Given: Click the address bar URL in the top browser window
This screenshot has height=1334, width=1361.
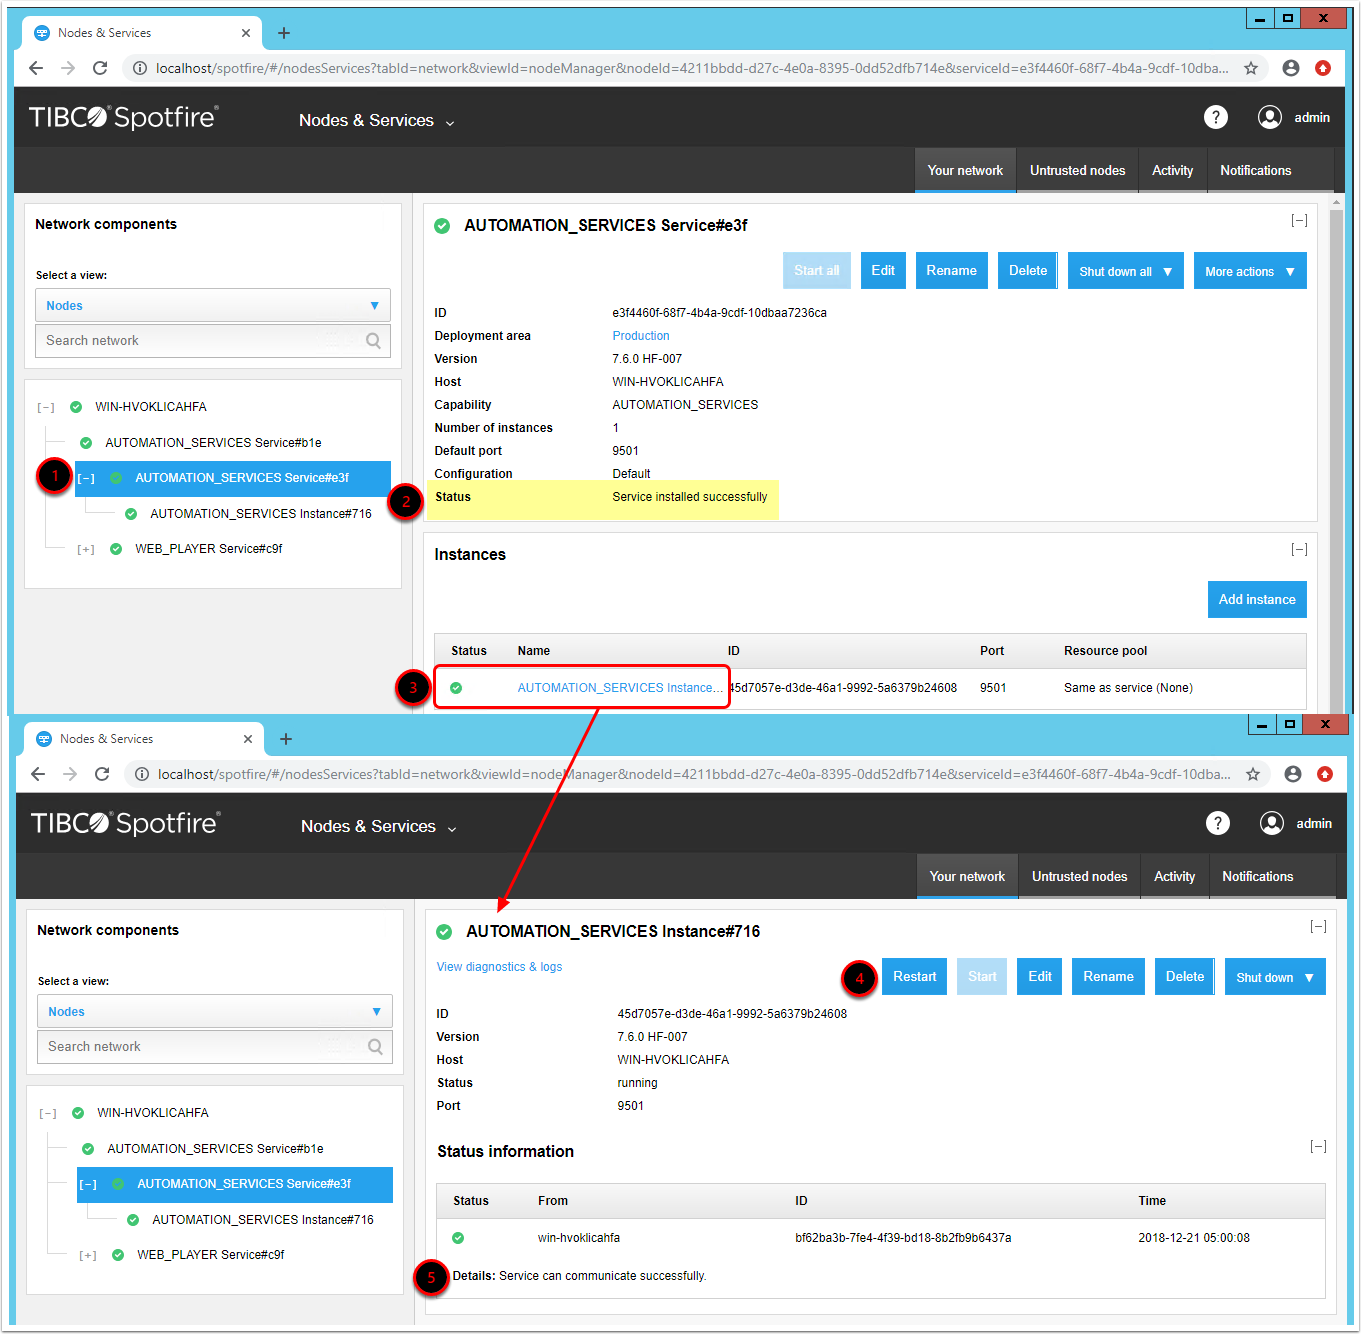Looking at the screenshot, I should click(x=692, y=68).
